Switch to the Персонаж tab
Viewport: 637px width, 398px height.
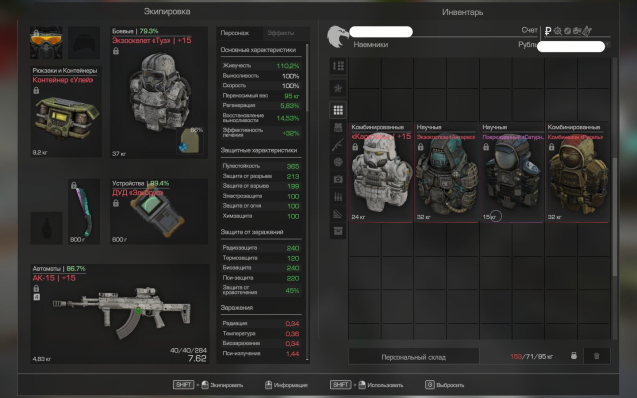pyautogui.click(x=235, y=33)
